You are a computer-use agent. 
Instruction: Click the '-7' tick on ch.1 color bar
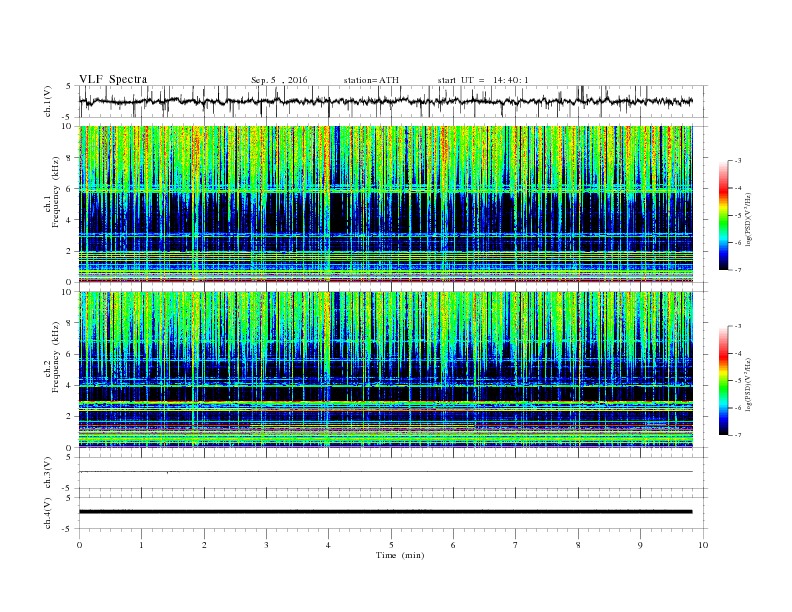[737, 270]
